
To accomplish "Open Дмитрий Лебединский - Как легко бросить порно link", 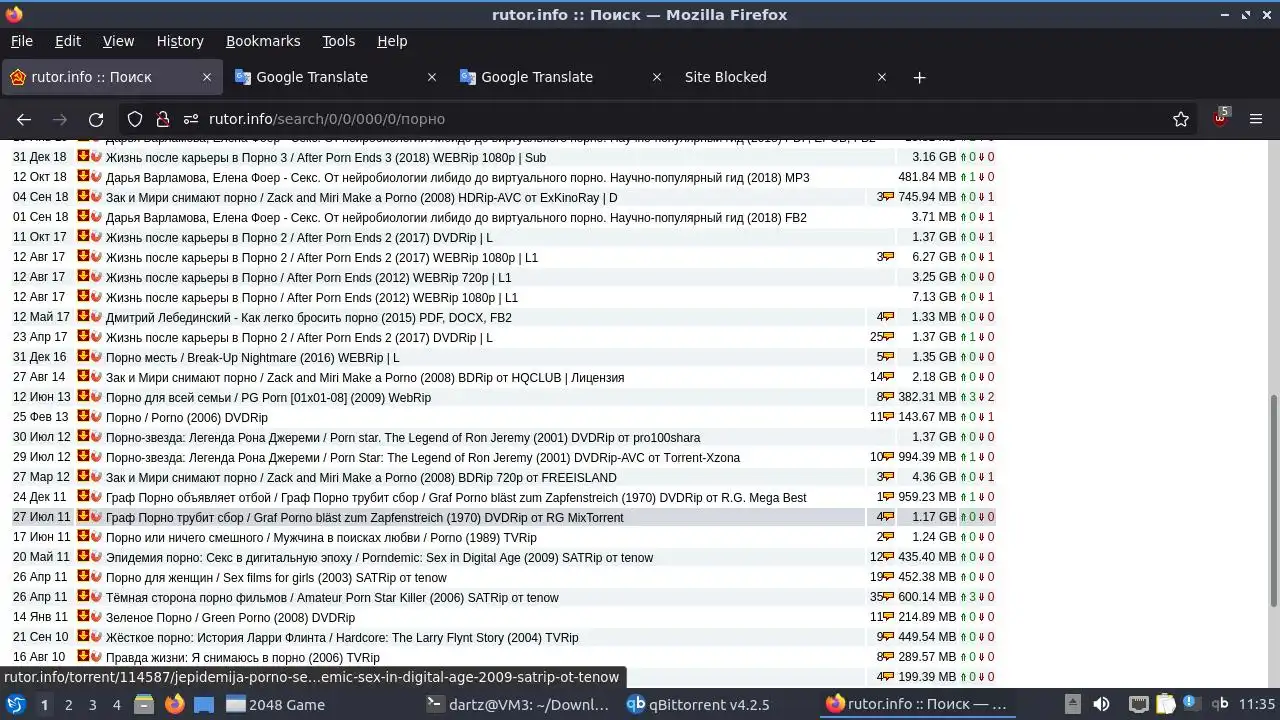I will [x=309, y=318].
